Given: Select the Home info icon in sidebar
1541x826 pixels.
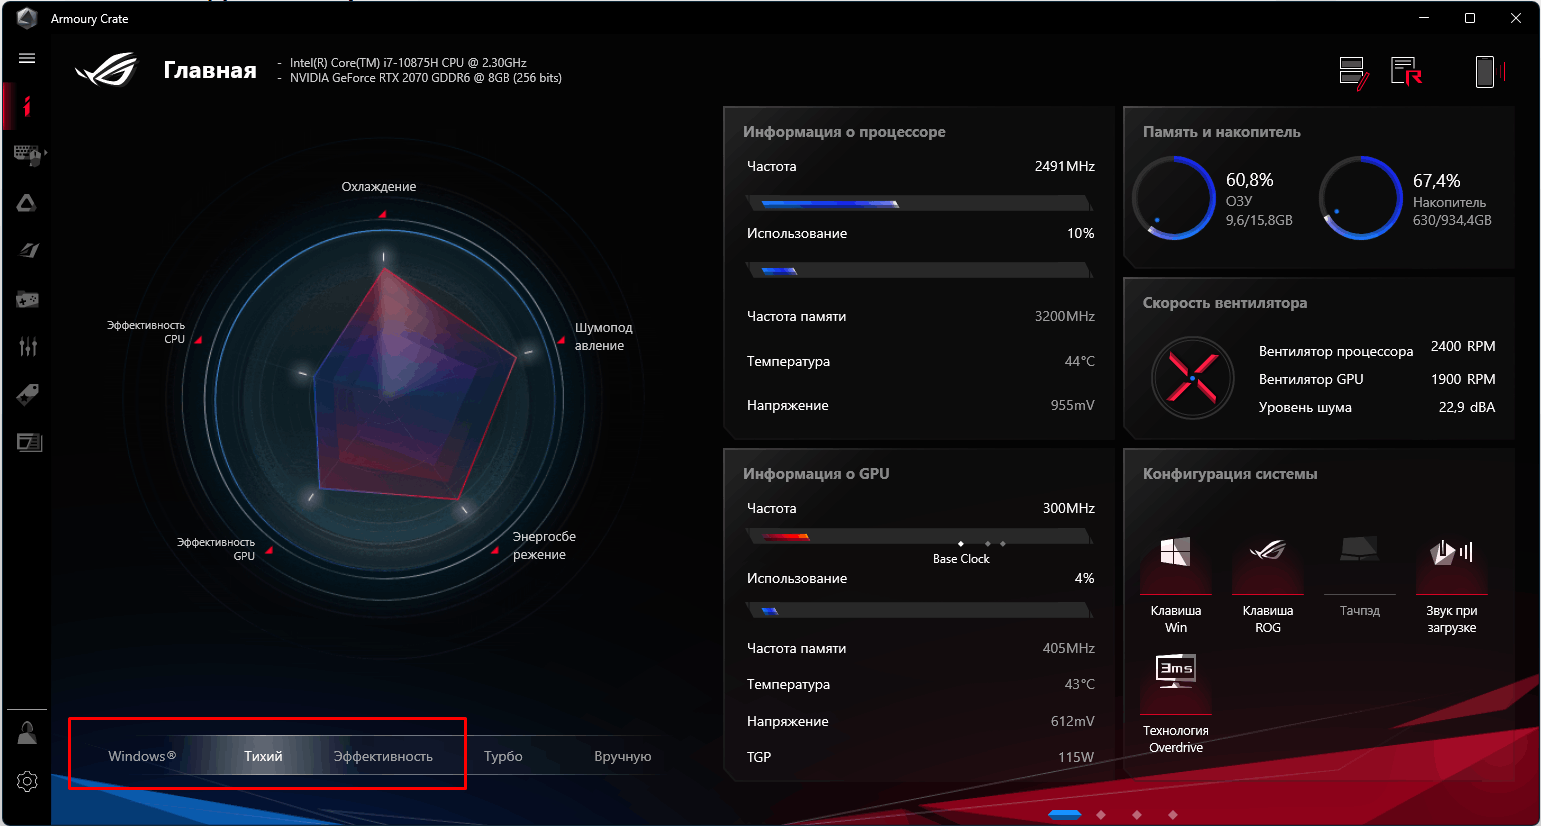Looking at the screenshot, I should [x=27, y=105].
